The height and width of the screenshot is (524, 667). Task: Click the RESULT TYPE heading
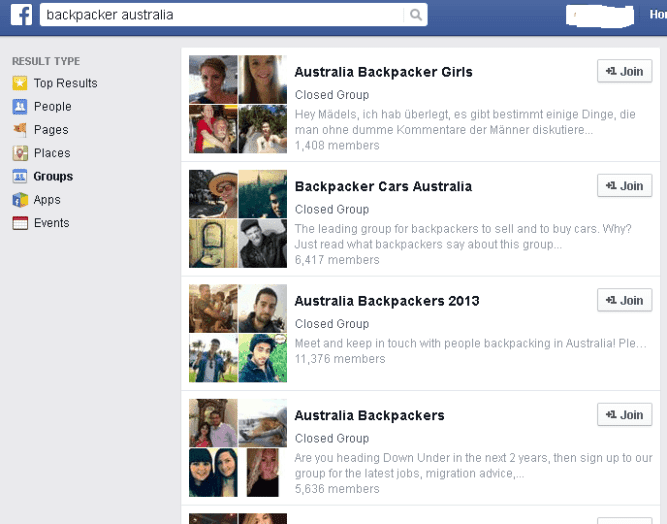pos(46,61)
